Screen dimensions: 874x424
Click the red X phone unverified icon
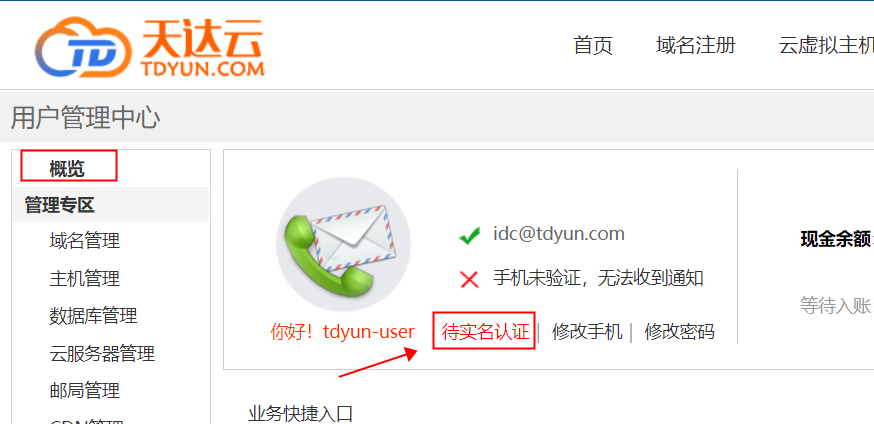(470, 279)
